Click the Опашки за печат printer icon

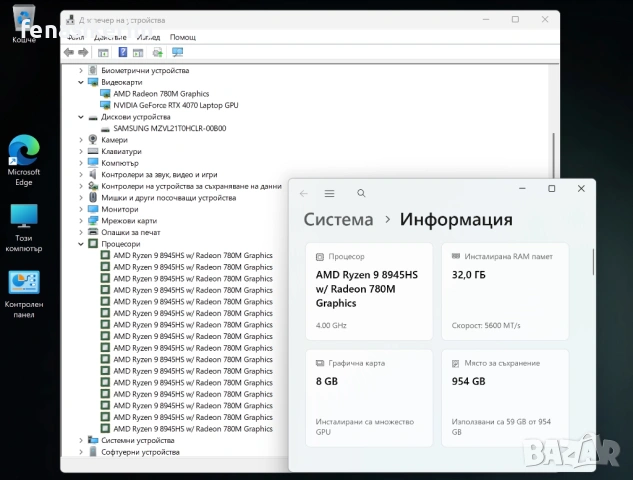click(x=93, y=232)
